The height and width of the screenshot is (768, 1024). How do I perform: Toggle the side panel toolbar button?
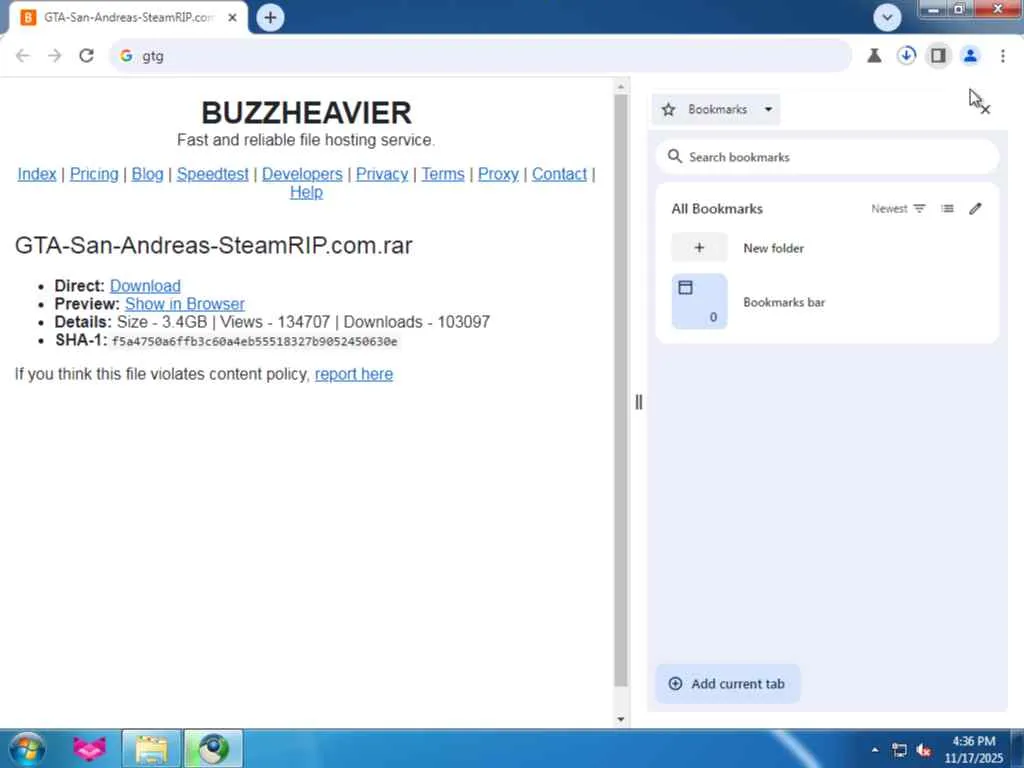(938, 56)
